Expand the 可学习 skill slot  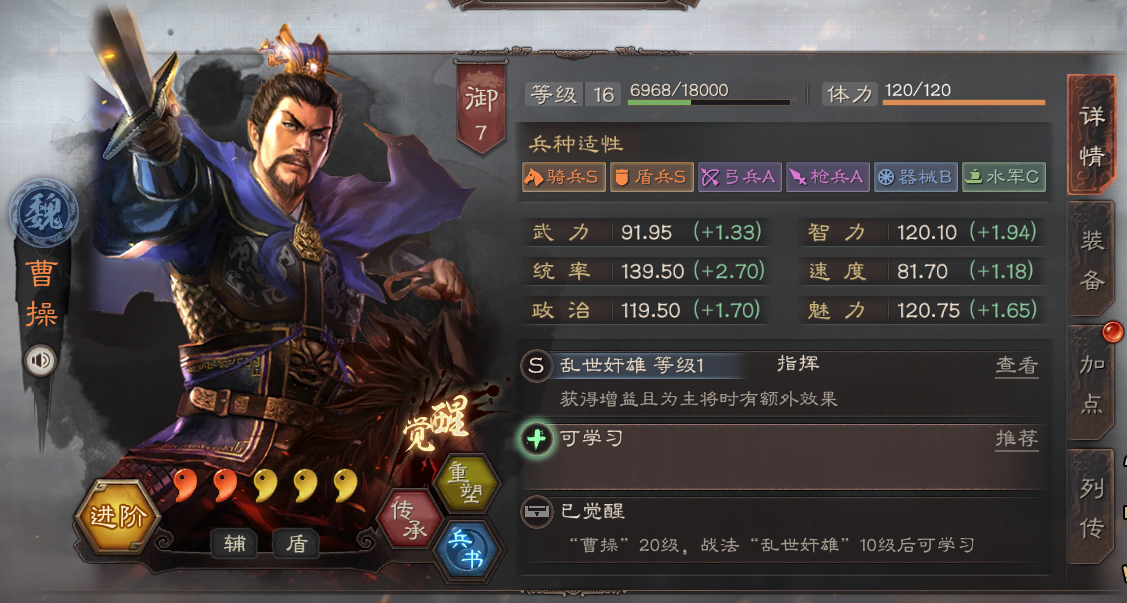(x=782, y=455)
